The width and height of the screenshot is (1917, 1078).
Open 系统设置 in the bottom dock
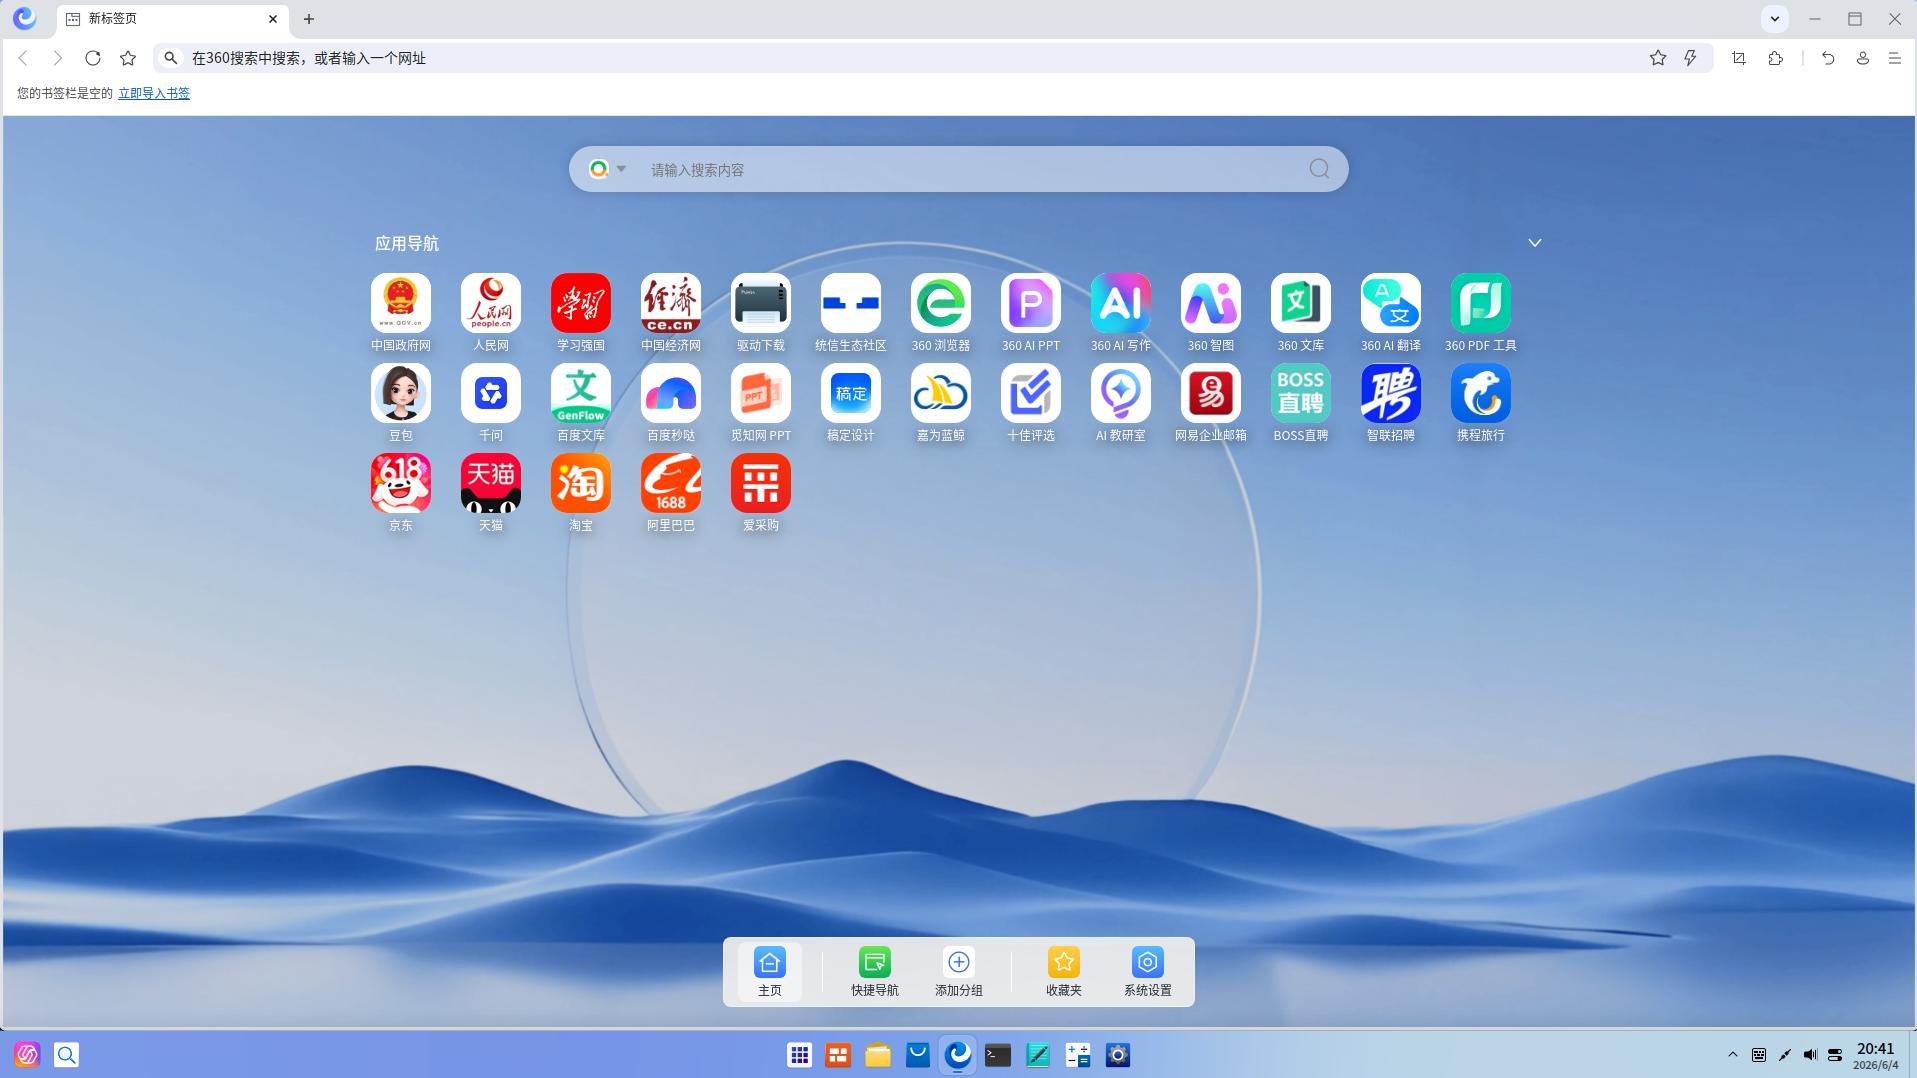coord(1148,972)
